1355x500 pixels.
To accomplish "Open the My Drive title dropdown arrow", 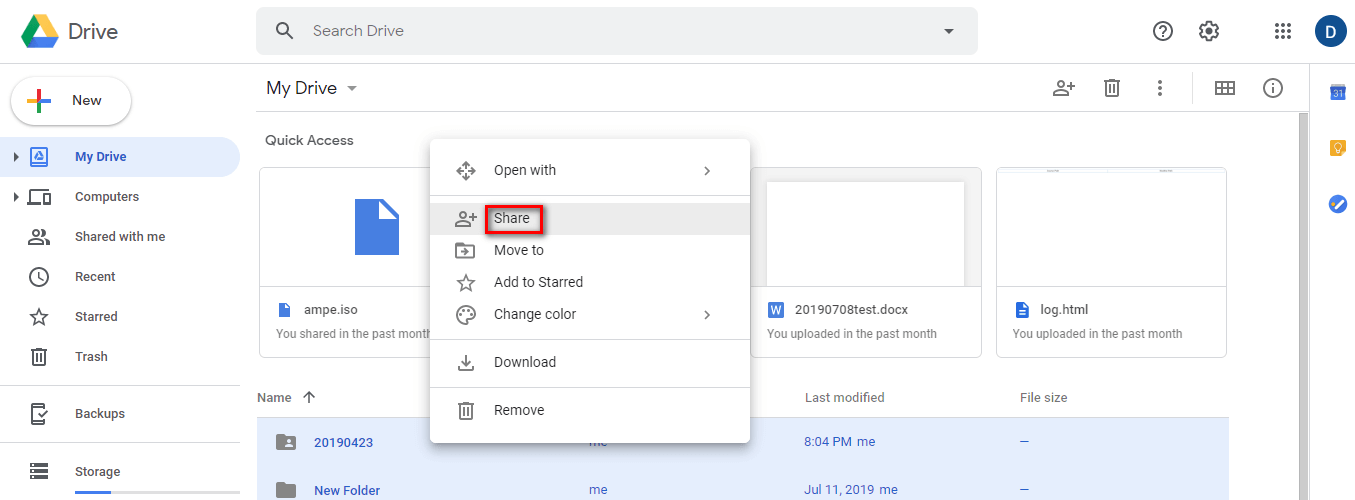I will pyautogui.click(x=352, y=89).
